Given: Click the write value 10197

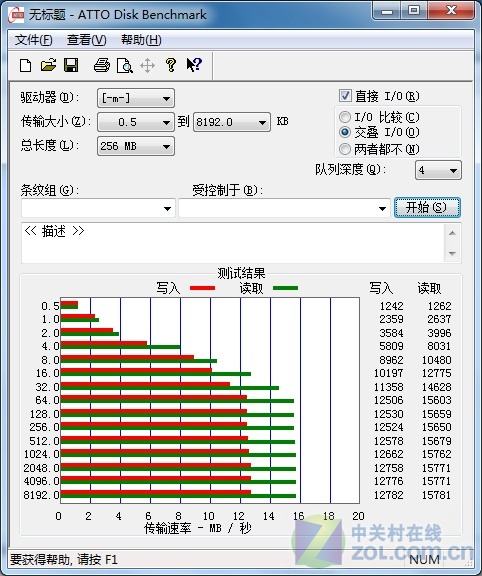Looking at the screenshot, I should click(x=389, y=373).
